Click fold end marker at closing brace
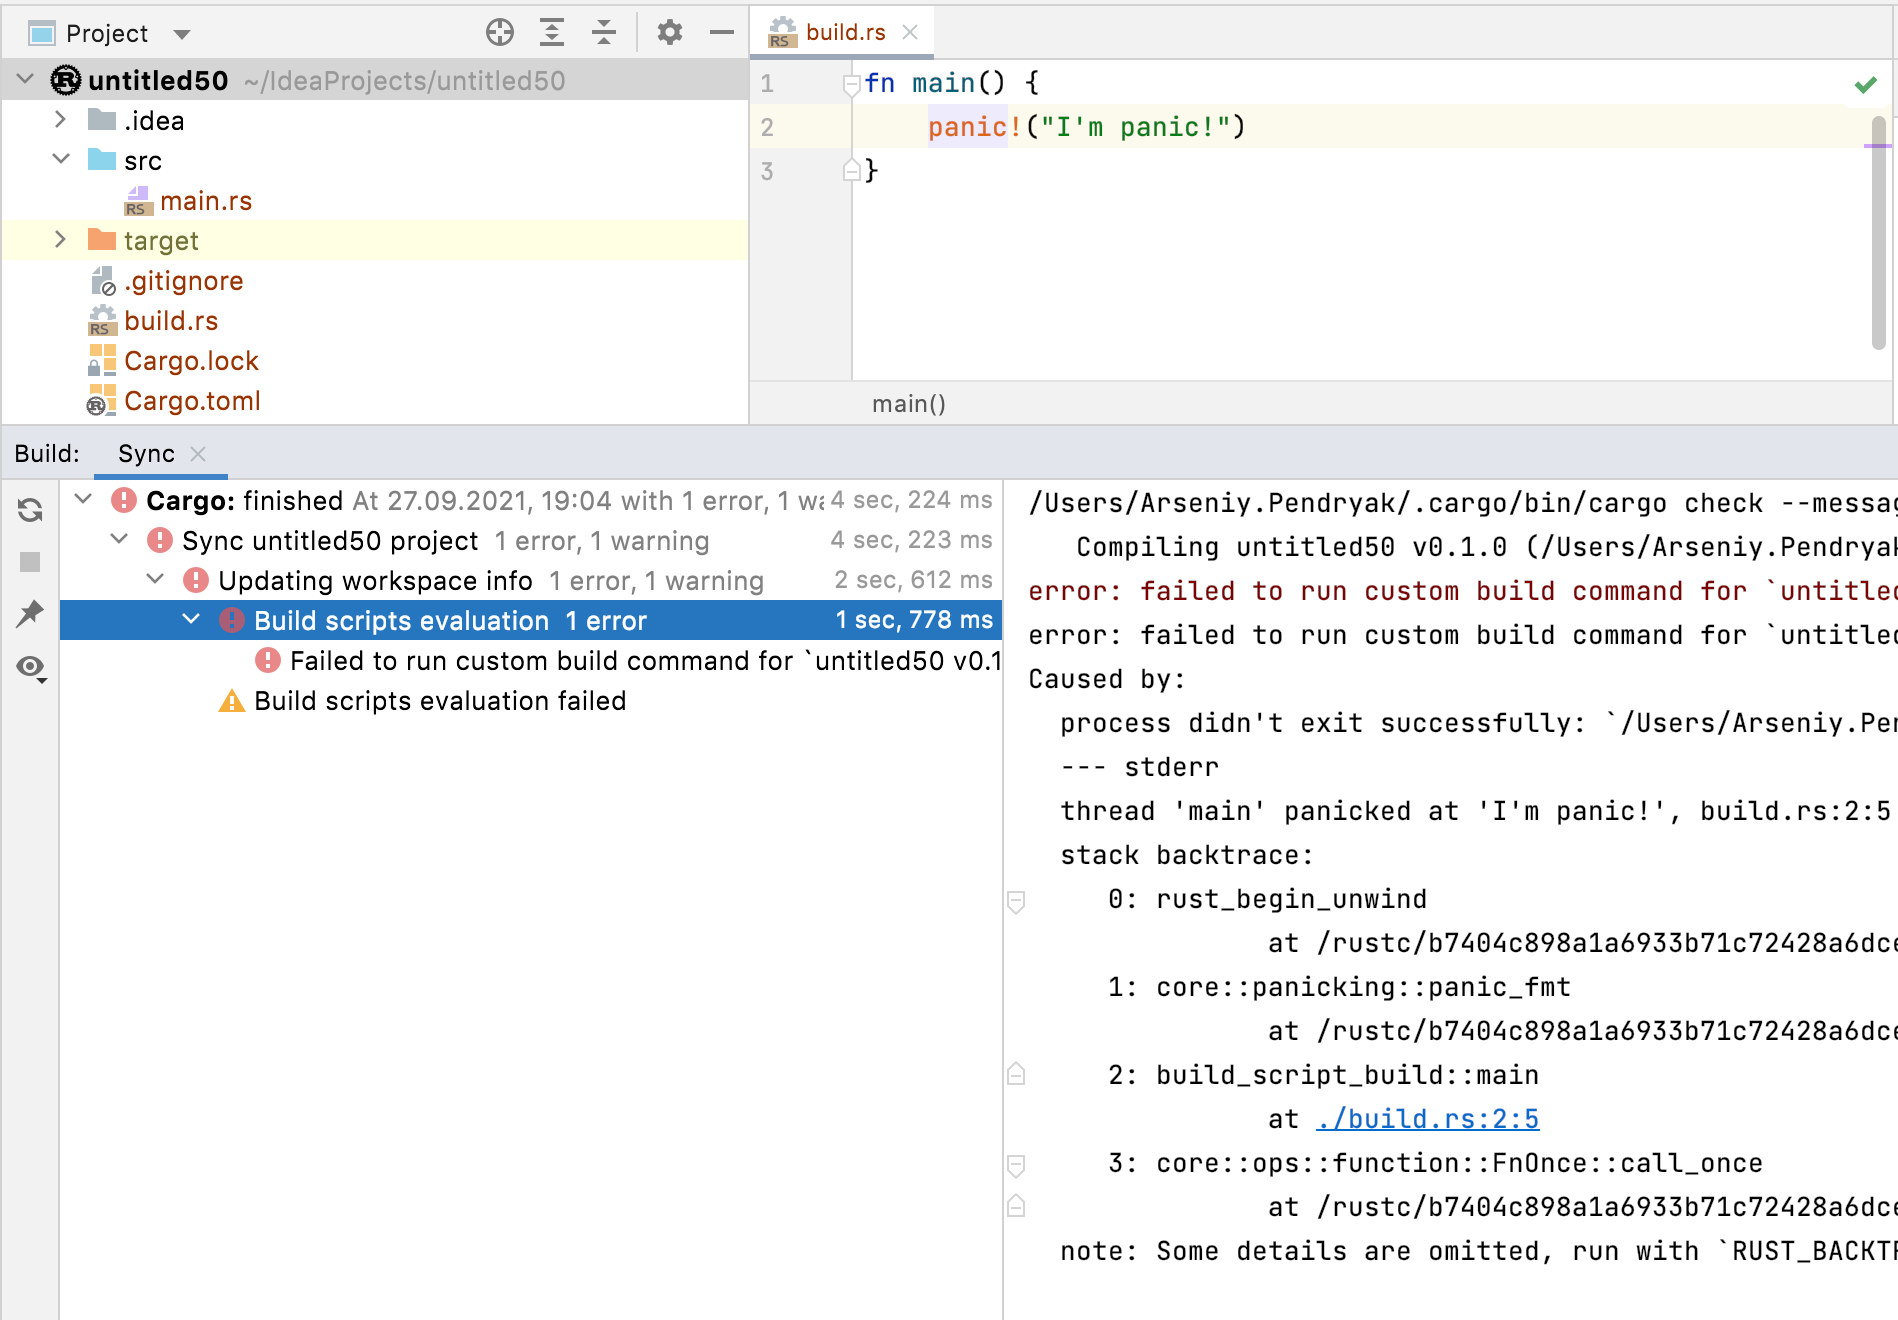This screenshot has height=1320, width=1898. (x=851, y=170)
